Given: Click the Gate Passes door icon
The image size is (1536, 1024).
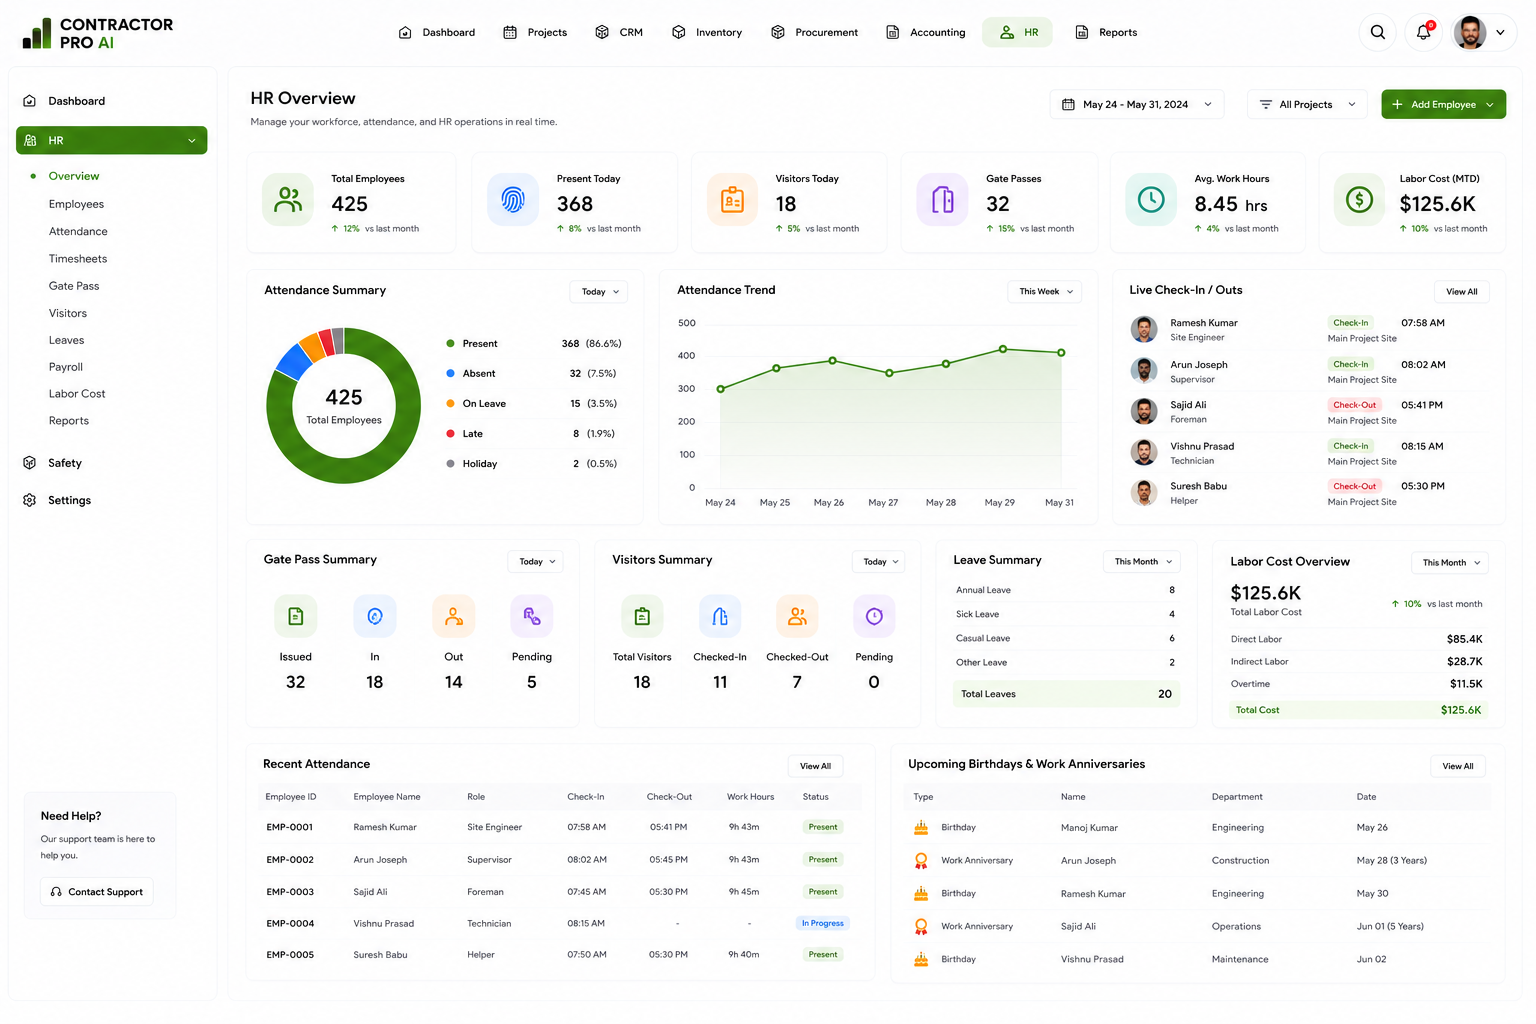Looking at the screenshot, I should pos(942,200).
